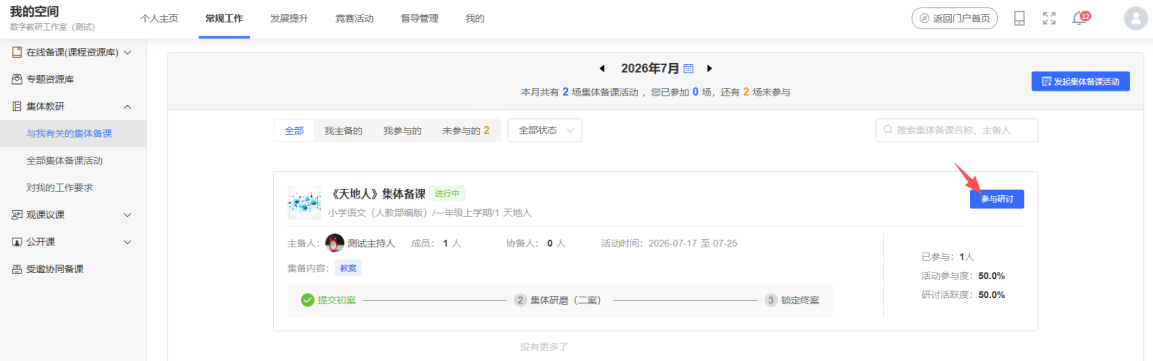Click the 观课议课 sidebar icon

tap(17, 215)
